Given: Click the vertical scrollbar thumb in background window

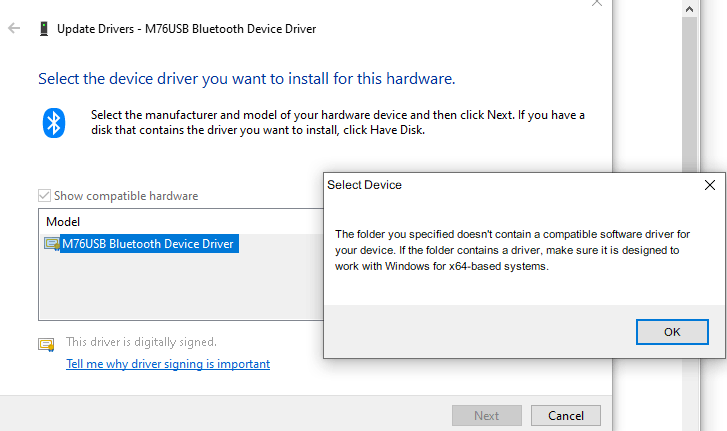Looking at the screenshot, I should pos(689,95).
